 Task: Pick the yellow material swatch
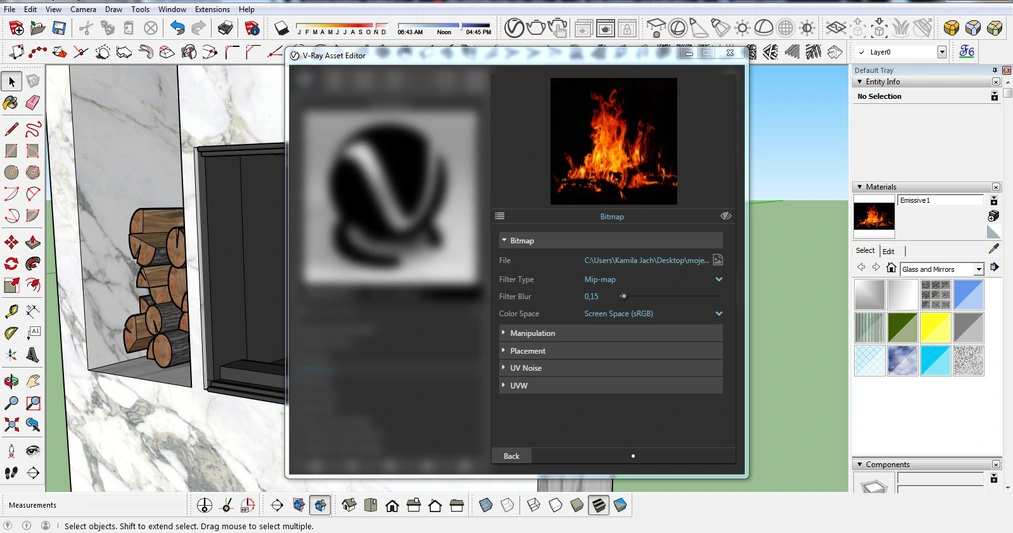pos(935,327)
